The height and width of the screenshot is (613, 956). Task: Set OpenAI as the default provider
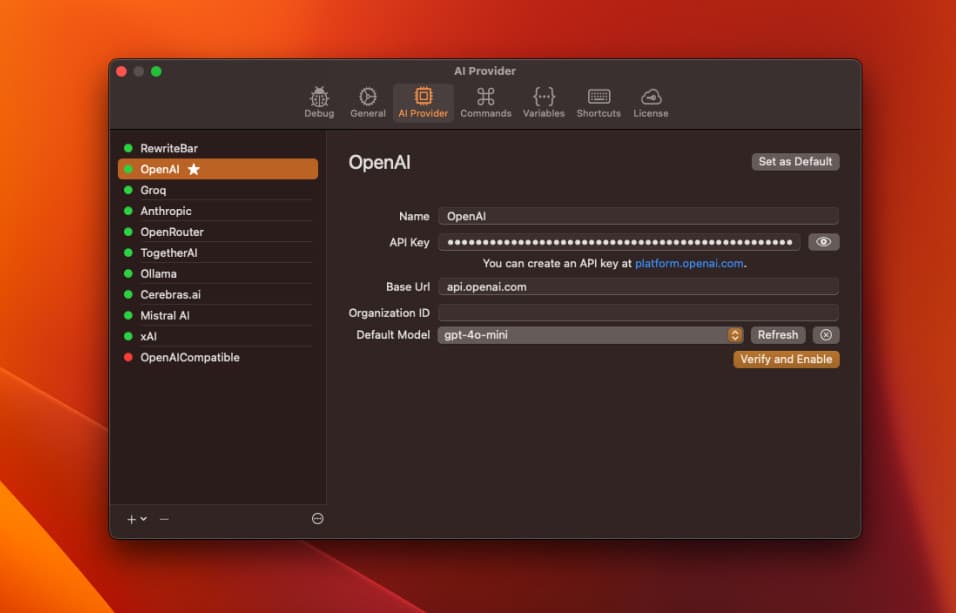click(795, 161)
